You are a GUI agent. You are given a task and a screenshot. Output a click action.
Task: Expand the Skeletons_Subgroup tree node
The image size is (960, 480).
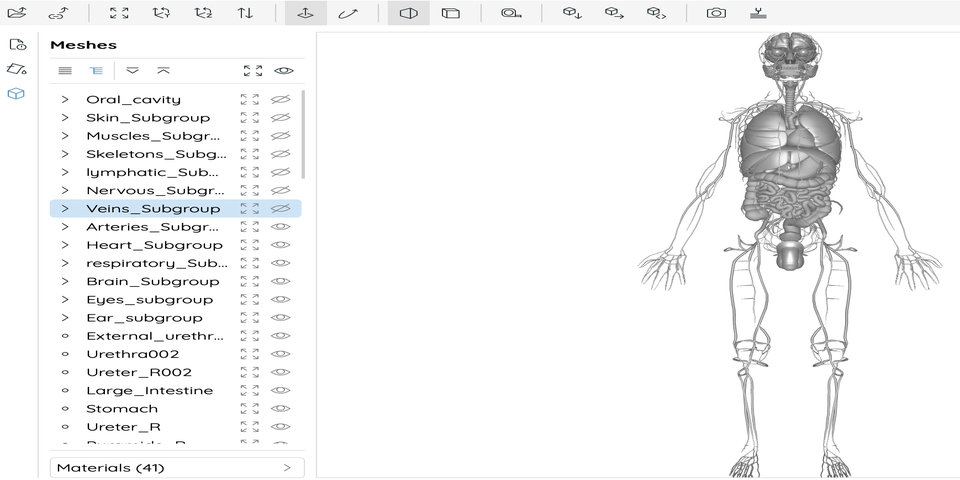pos(65,154)
